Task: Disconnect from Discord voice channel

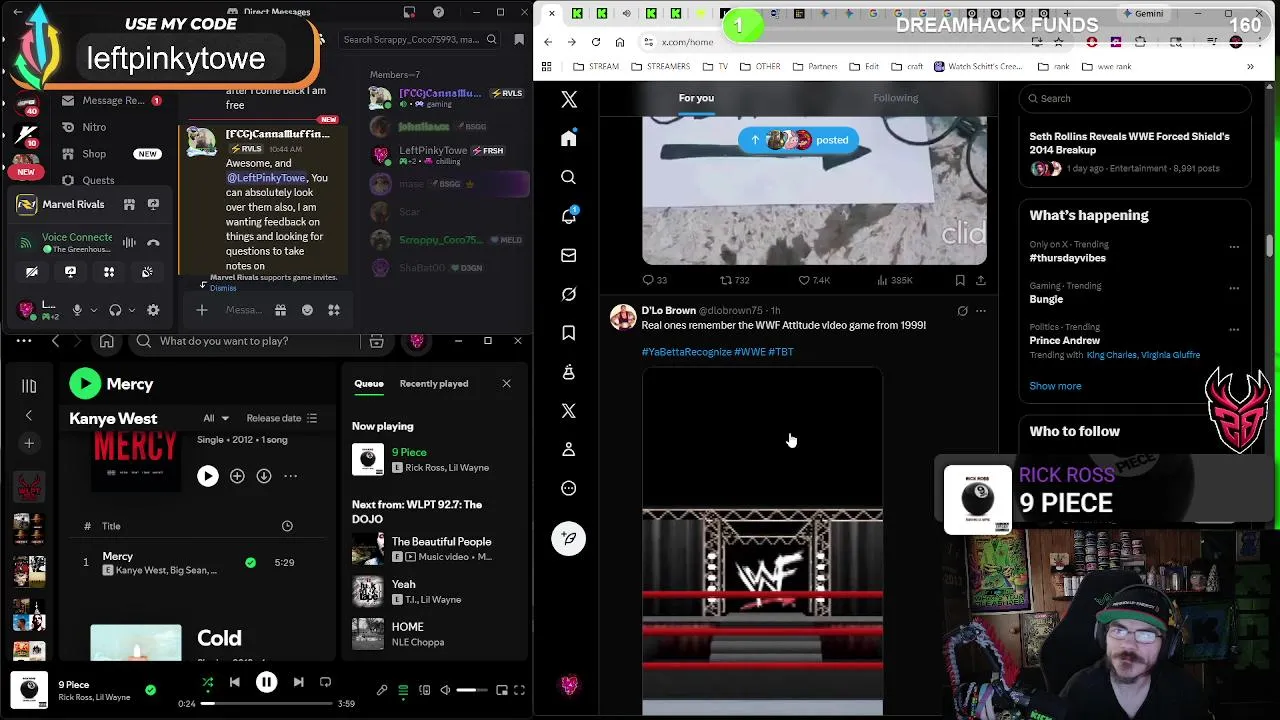Action: pos(153,243)
